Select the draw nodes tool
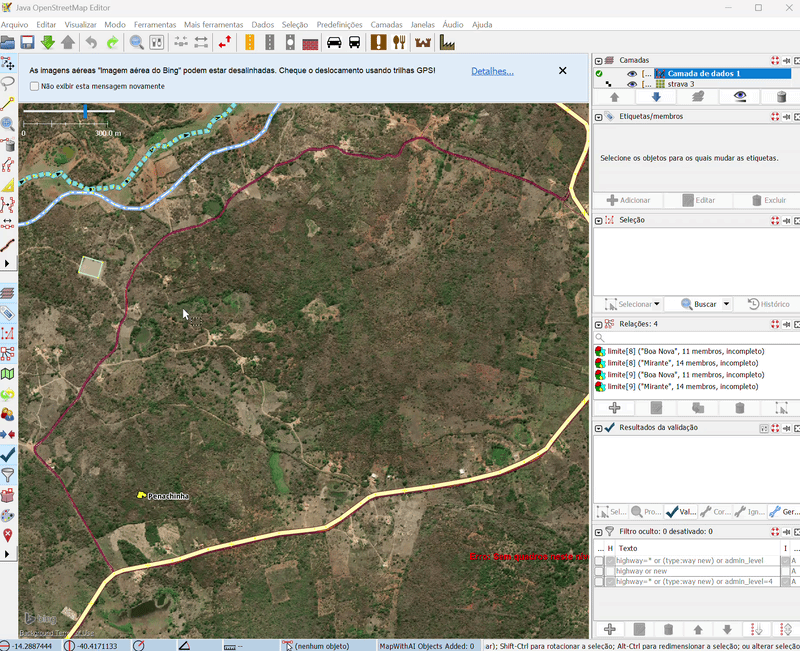 8,104
